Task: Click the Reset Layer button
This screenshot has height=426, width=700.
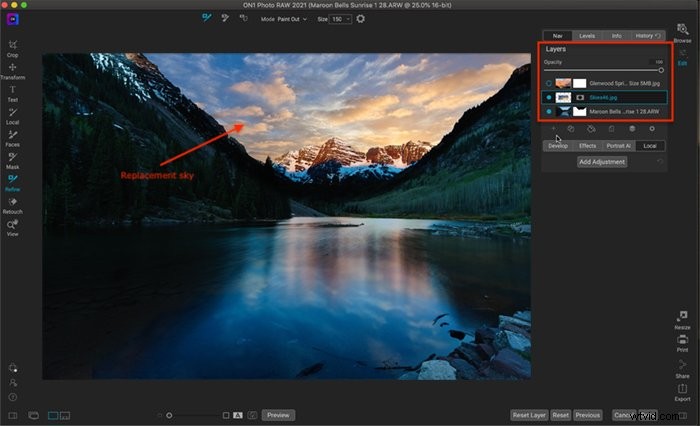Action: tap(529, 415)
